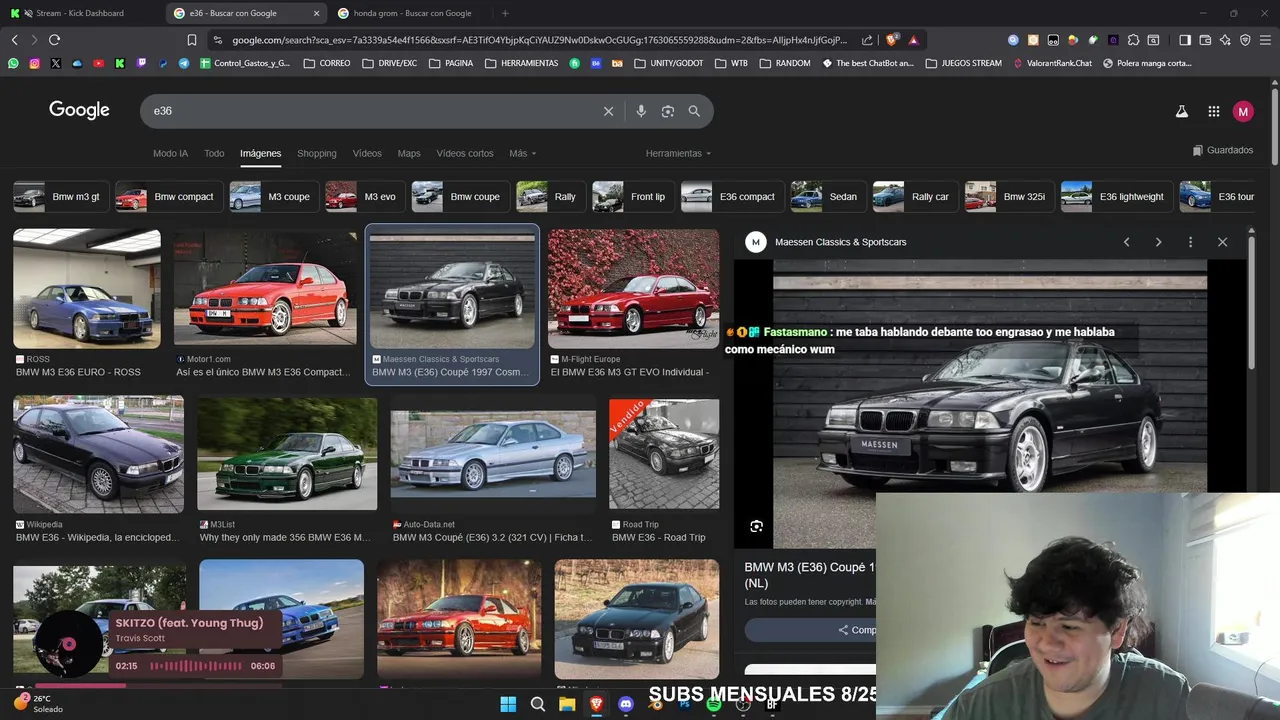Switch to the Maps tab
1280x720 pixels.
click(409, 153)
